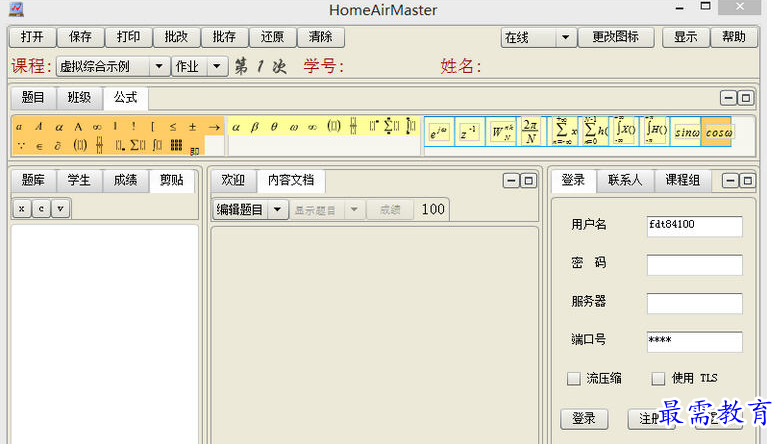Screen dimensions: 780x444
Task: Choose the plus-minus symbol
Action: coord(192,127)
